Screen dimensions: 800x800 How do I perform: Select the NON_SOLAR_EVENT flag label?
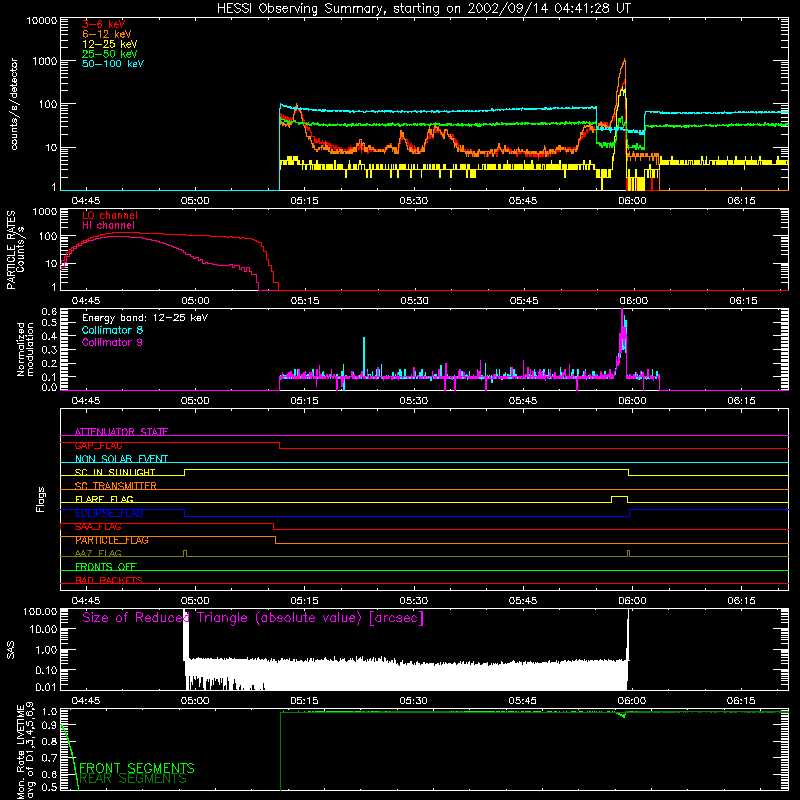(x=121, y=459)
